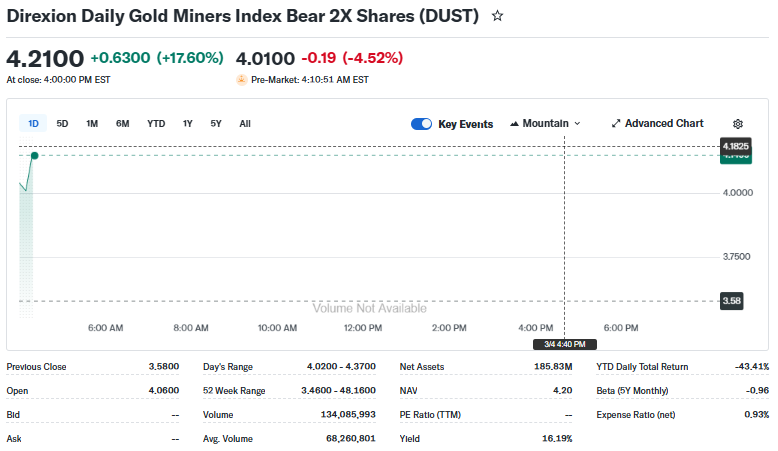Expand the Mountain chart style dropdown chevron
Viewport: 778px width, 451px height.
pos(577,124)
